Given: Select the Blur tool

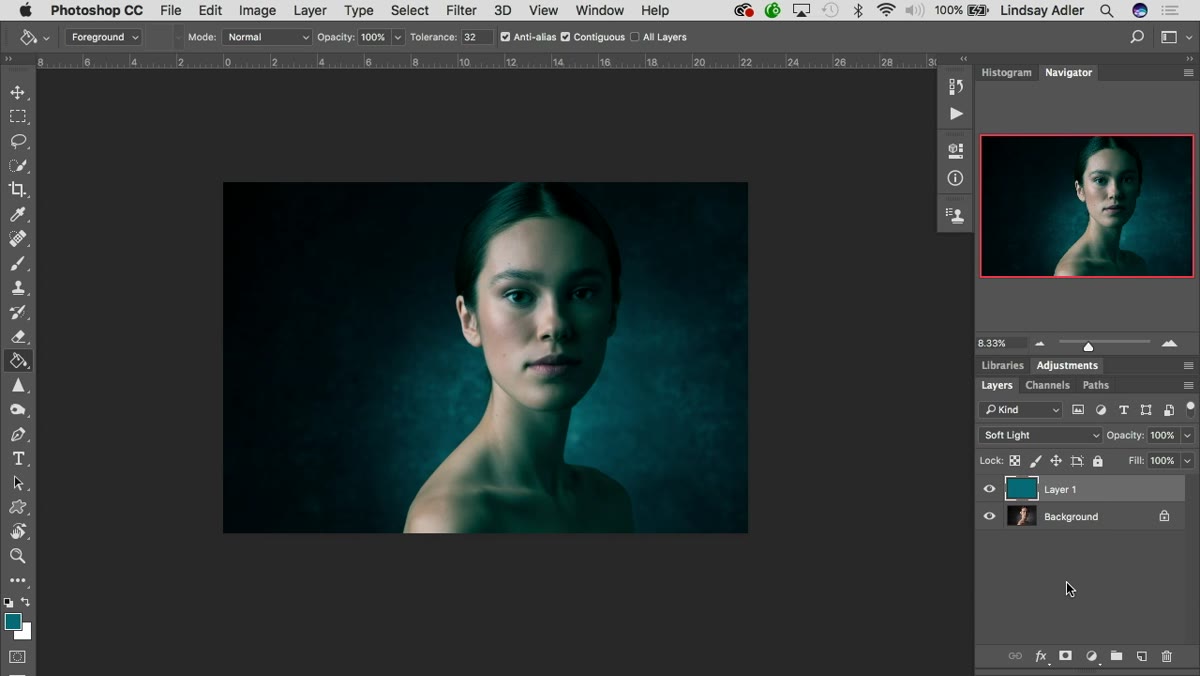Looking at the screenshot, I should pos(18,386).
